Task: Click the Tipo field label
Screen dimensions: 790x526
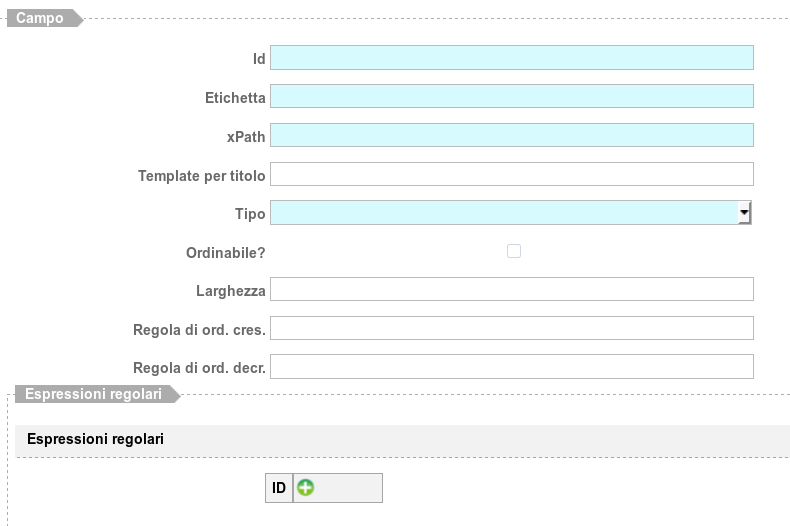Action: (249, 214)
